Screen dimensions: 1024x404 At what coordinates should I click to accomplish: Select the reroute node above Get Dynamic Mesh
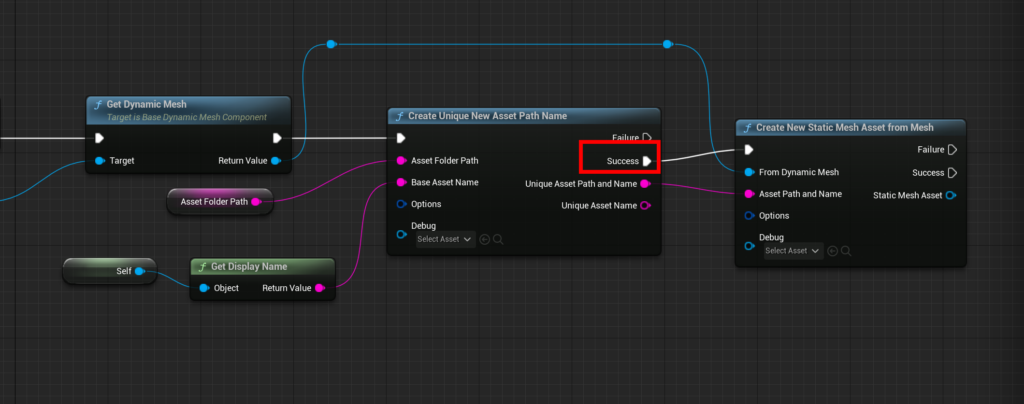pyautogui.click(x=331, y=44)
